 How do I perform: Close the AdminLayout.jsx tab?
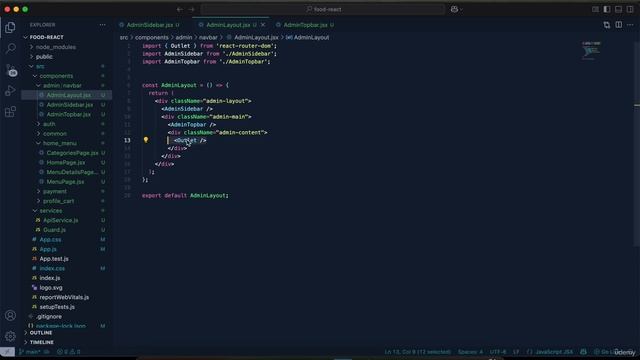point(263,25)
